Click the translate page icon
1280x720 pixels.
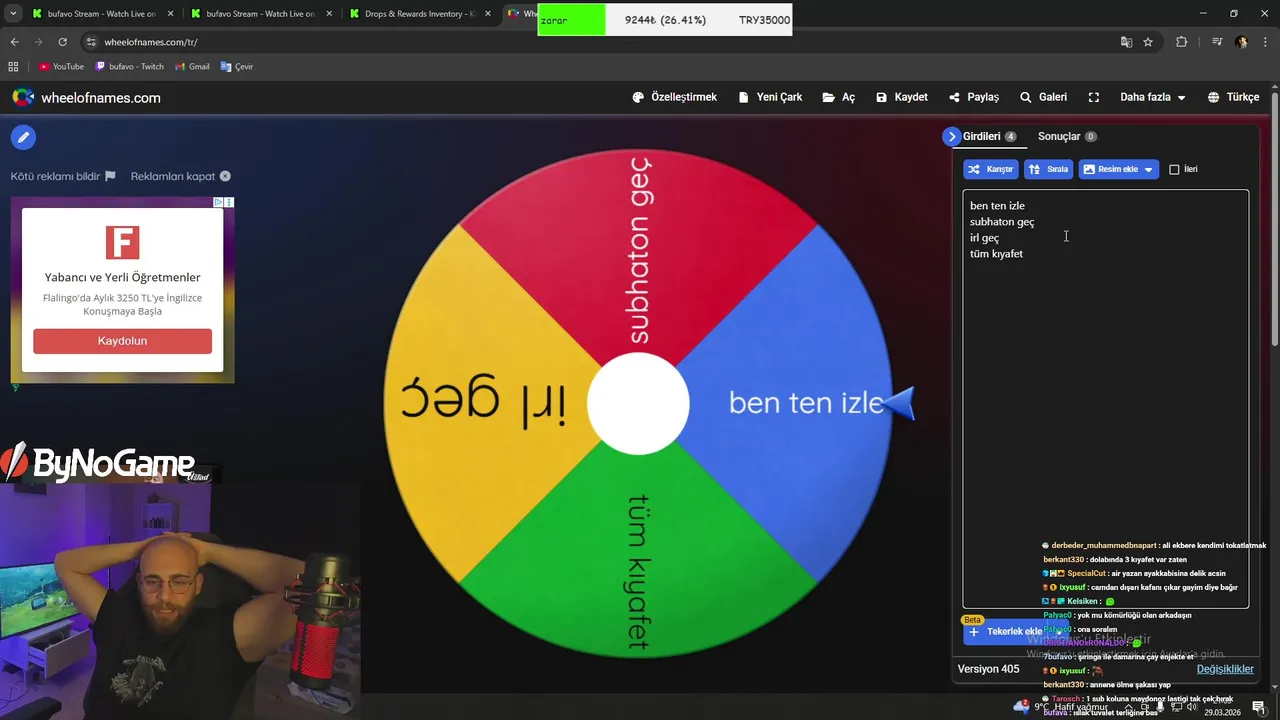(x=1126, y=42)
